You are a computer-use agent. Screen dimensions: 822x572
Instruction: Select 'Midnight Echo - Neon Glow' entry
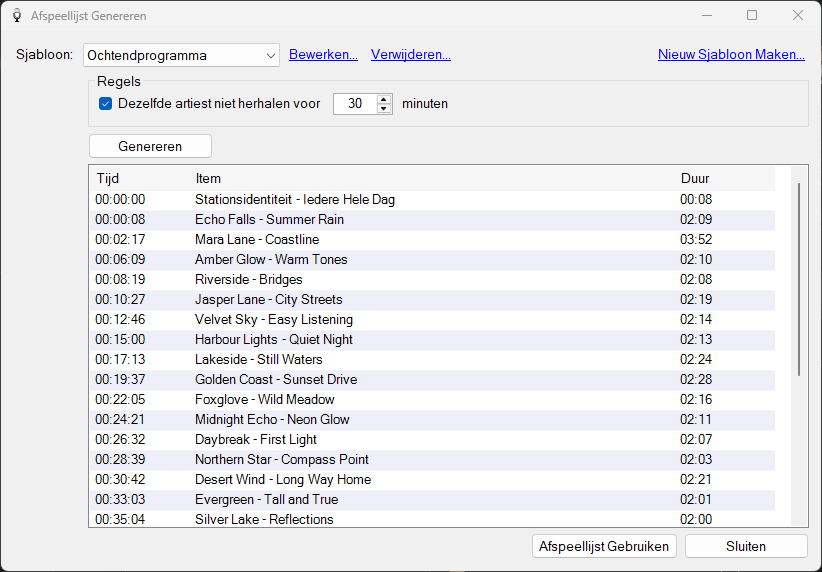[432, 419]
